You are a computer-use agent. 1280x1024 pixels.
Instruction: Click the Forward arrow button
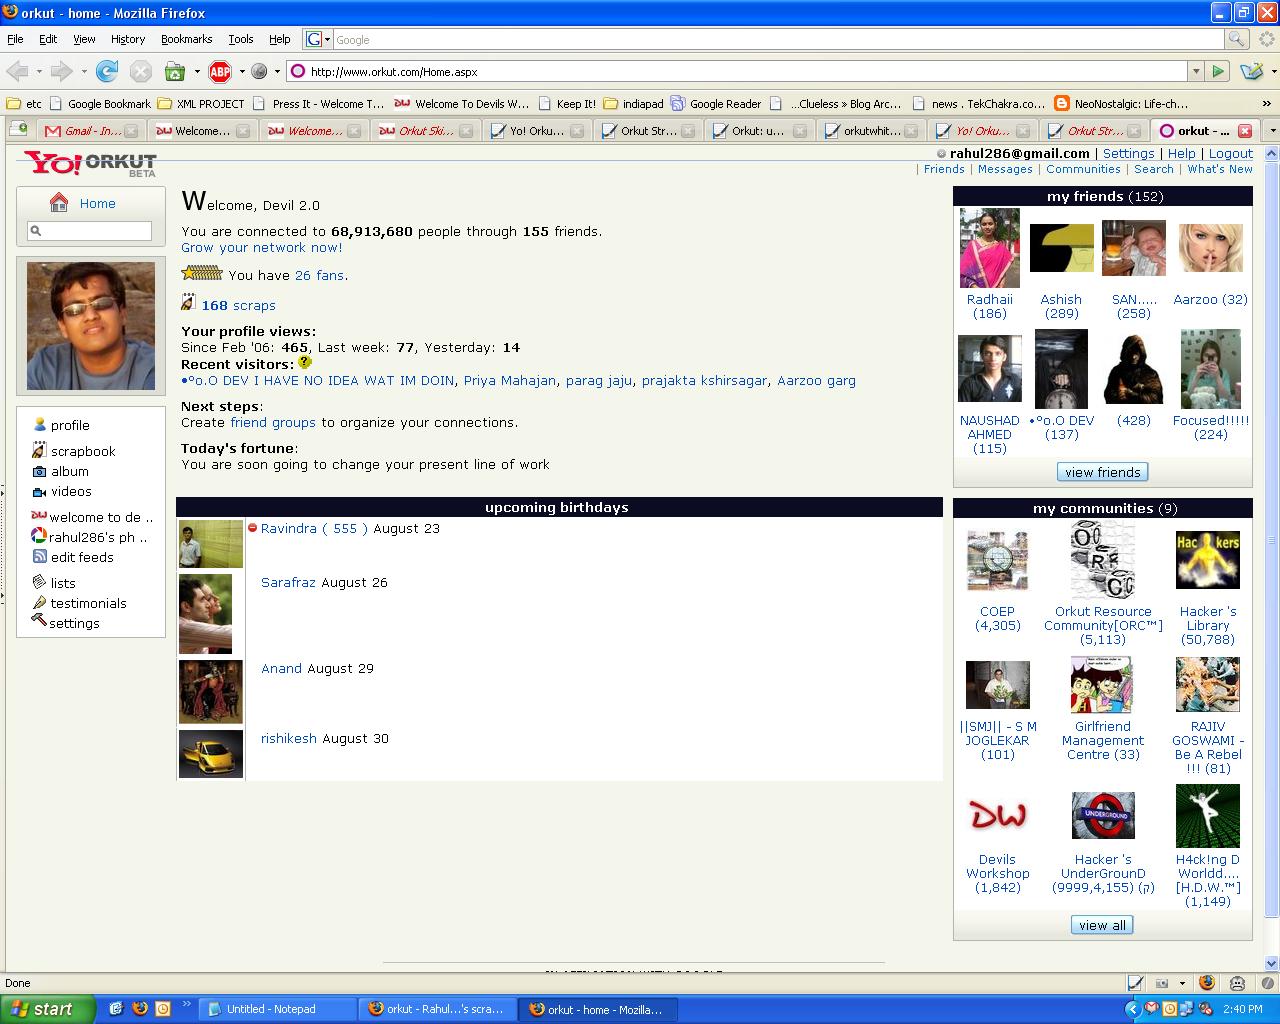pyautogui.click(x=62, y=71)
